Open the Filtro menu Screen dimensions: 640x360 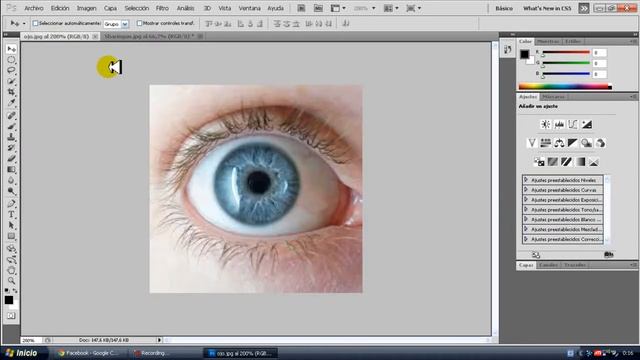(162, 8)
